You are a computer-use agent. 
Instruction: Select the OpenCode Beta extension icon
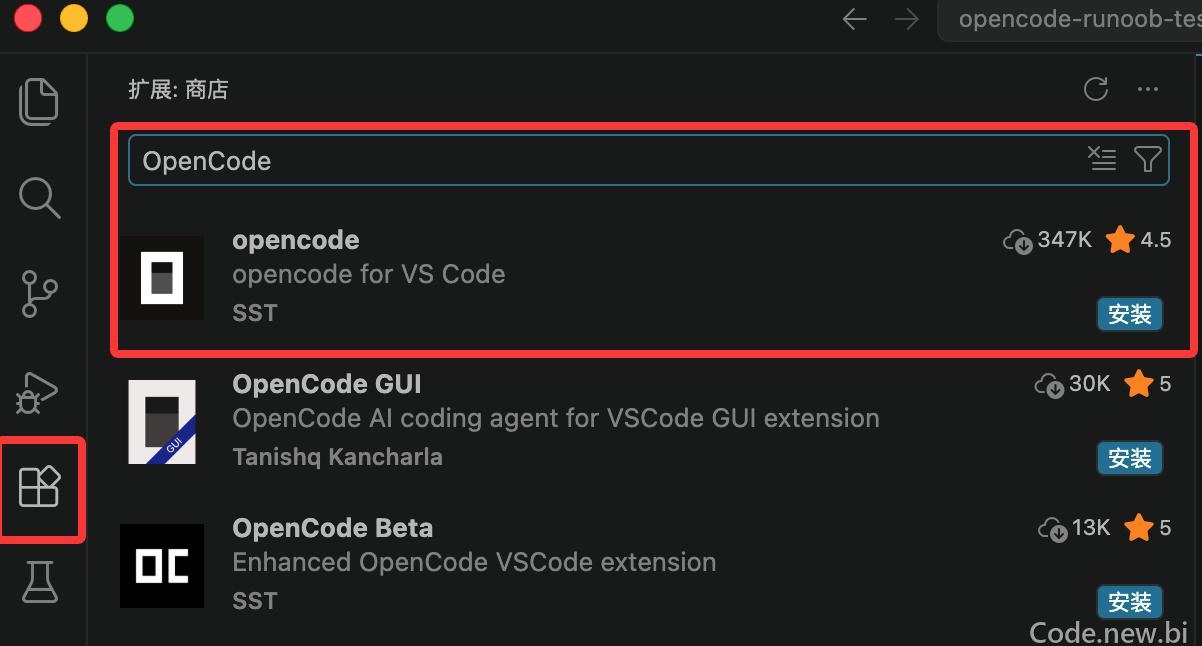[162, 566]
